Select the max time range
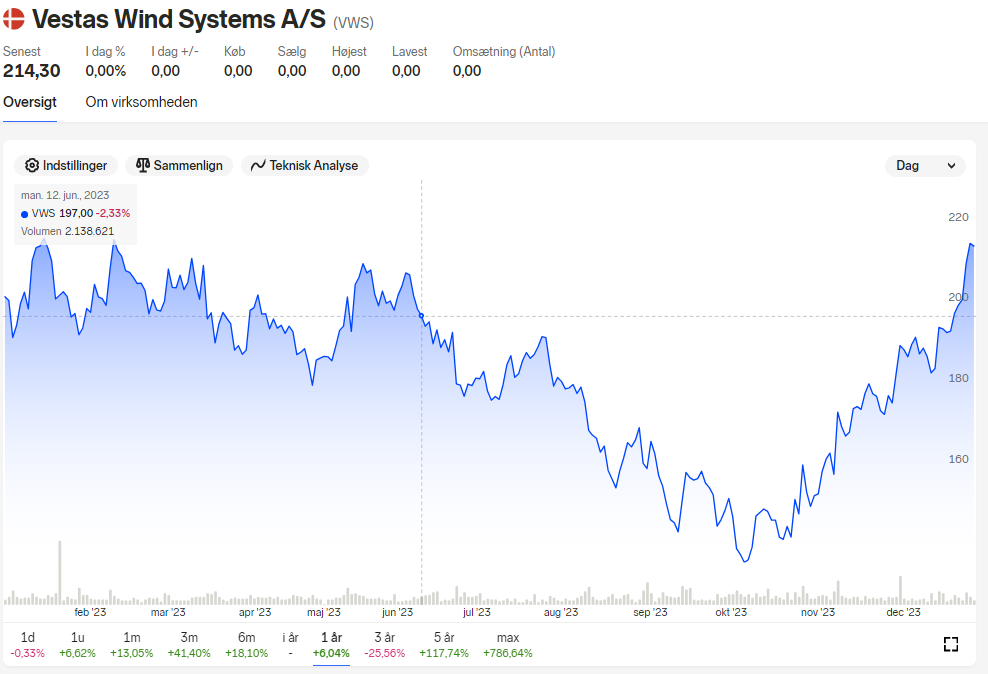The height and width of the screenshot is (674, 988). (508, 644)
